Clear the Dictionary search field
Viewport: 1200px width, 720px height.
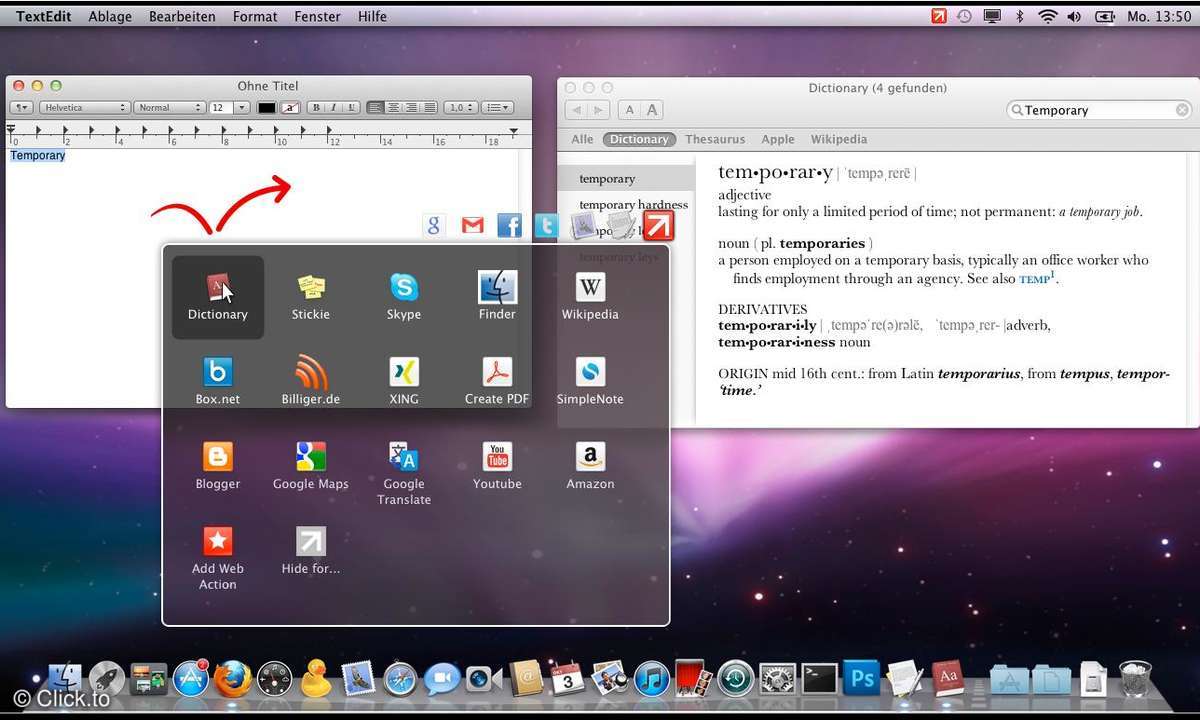[x=1182, y=110]
